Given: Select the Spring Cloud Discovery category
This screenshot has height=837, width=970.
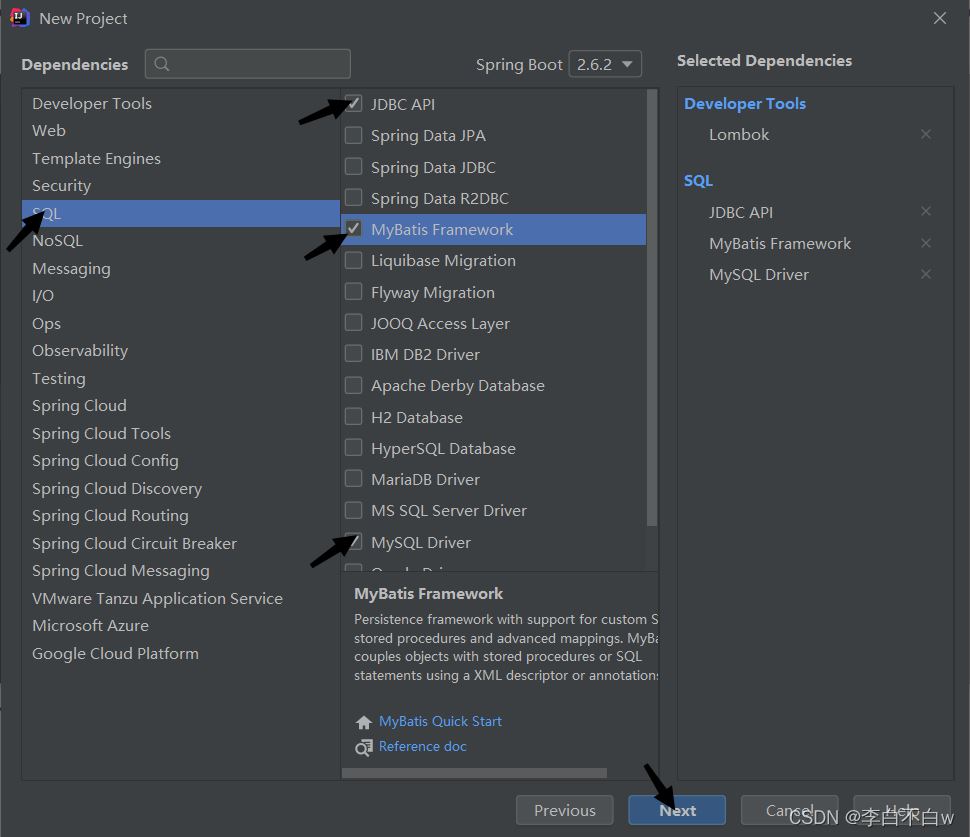Looking at the screenshot, I should (181, 488).
